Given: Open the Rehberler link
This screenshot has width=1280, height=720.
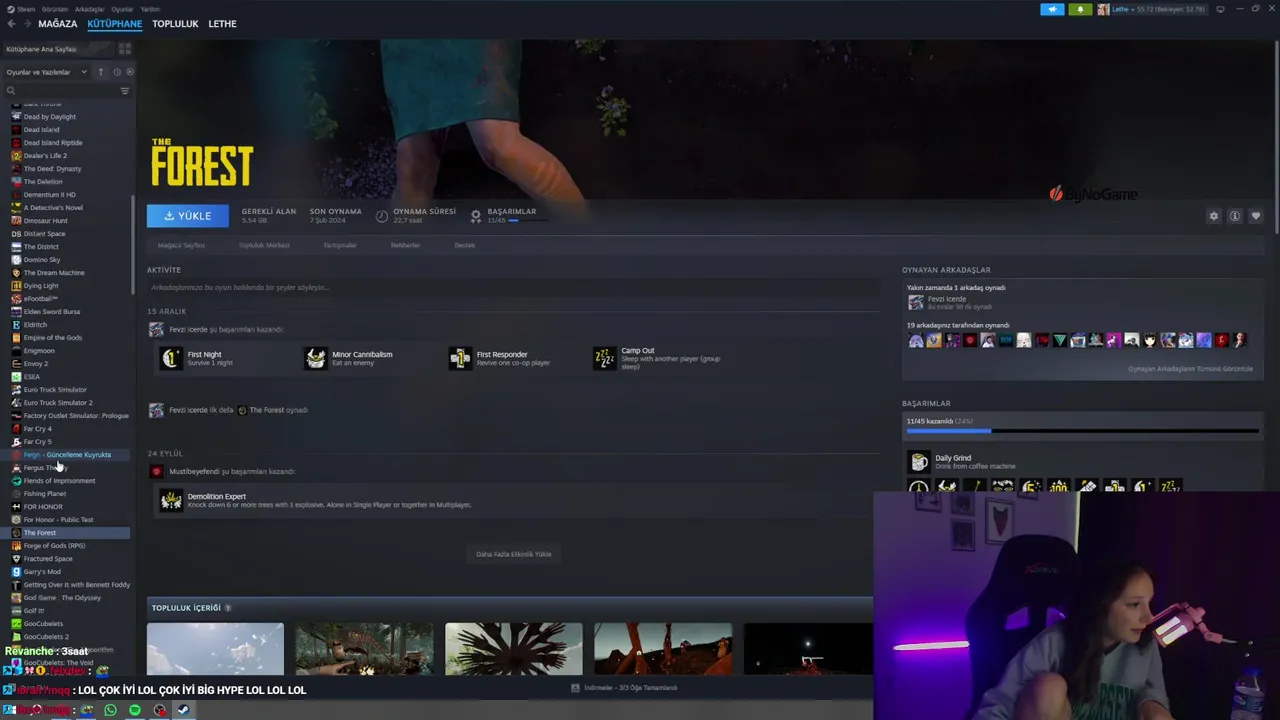Looking at the screenshot, I should point(405,245).
